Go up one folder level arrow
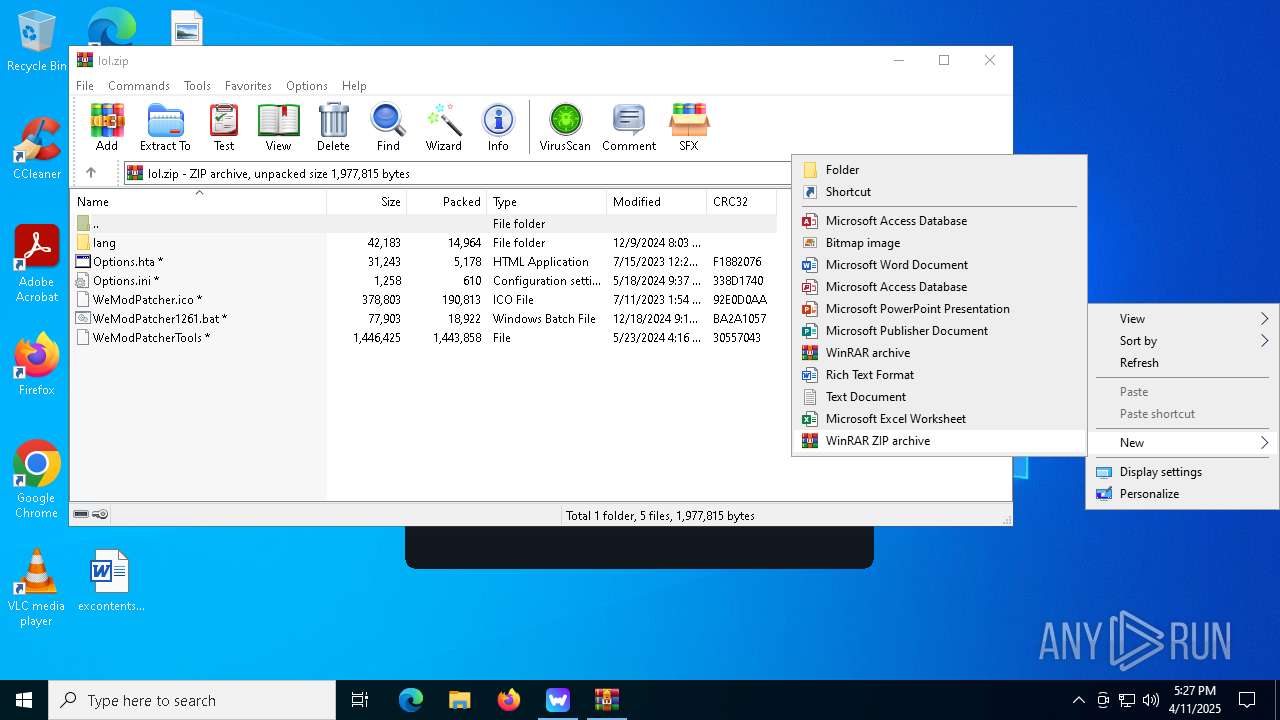Viewport: 1280px width, 720px height. point(91,173)
